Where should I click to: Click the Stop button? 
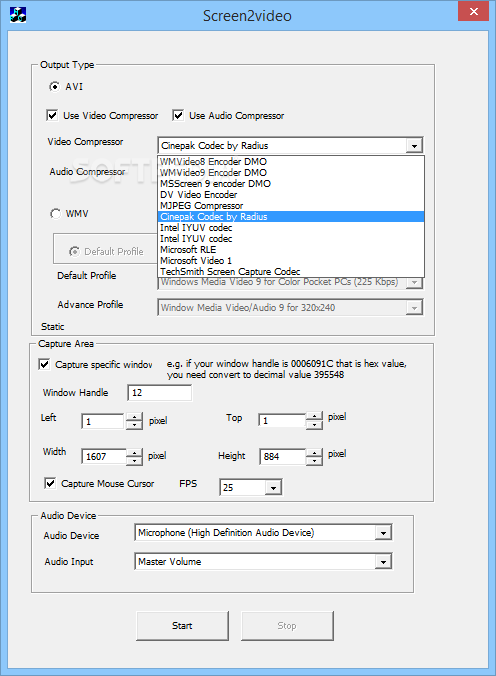(x=287, y=626)
